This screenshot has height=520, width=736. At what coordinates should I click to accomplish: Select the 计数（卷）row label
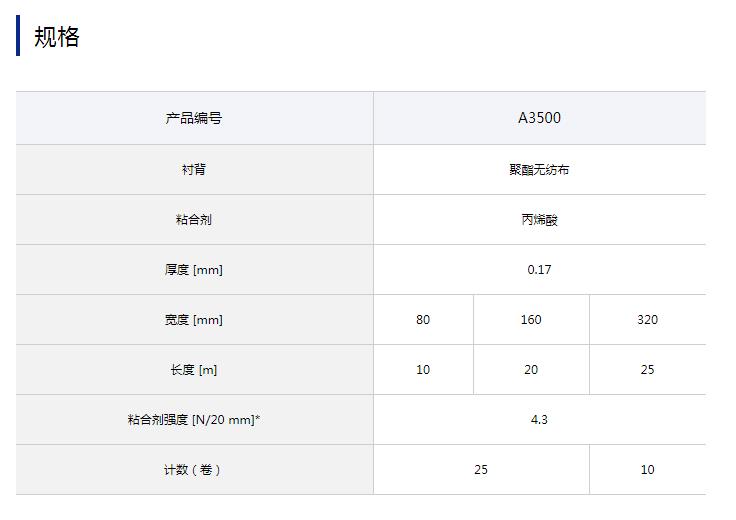194,470
